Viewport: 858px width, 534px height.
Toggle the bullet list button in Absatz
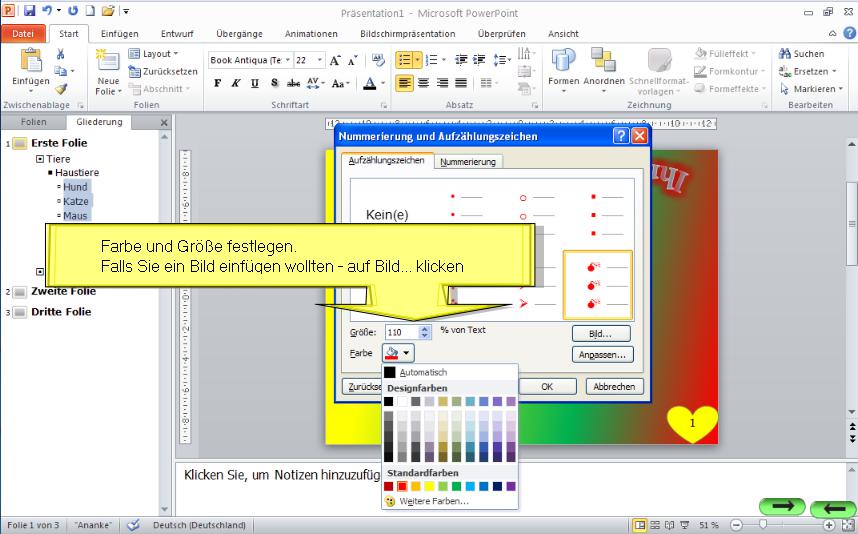pos(404,60)
